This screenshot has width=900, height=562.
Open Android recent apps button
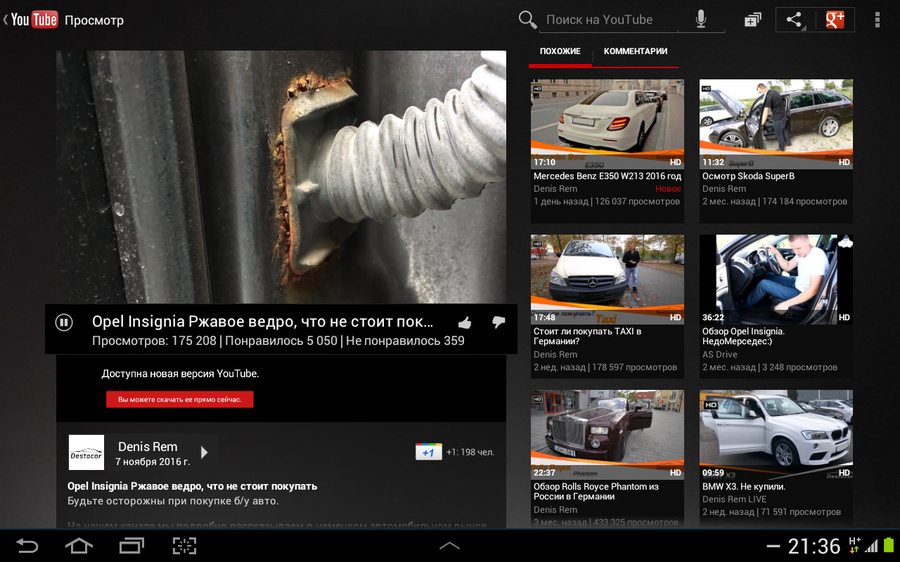[x=132, y=545]
